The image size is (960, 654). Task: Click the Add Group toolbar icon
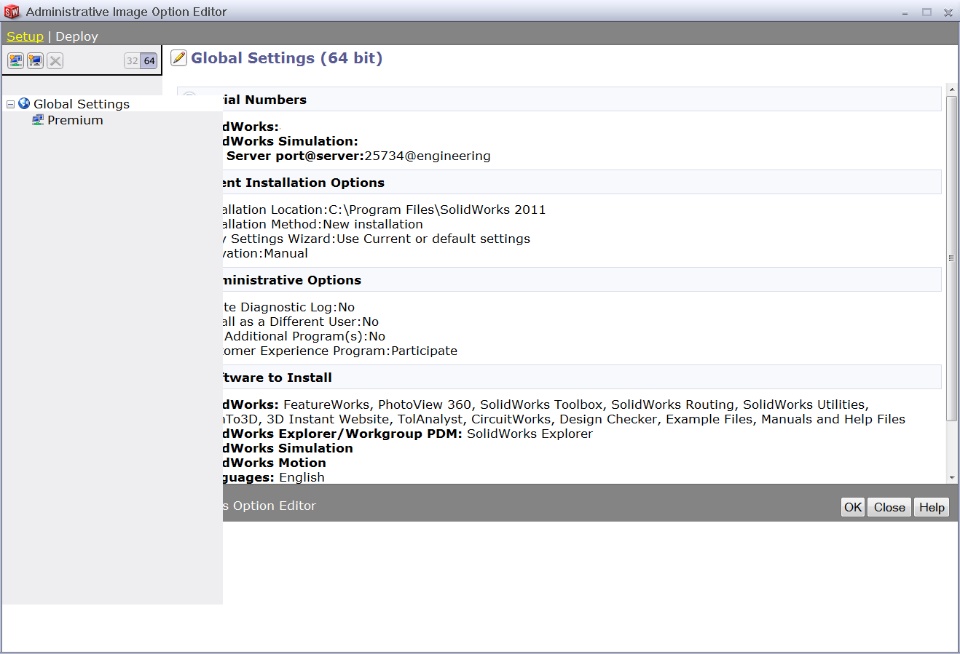(x=16, y=61)
